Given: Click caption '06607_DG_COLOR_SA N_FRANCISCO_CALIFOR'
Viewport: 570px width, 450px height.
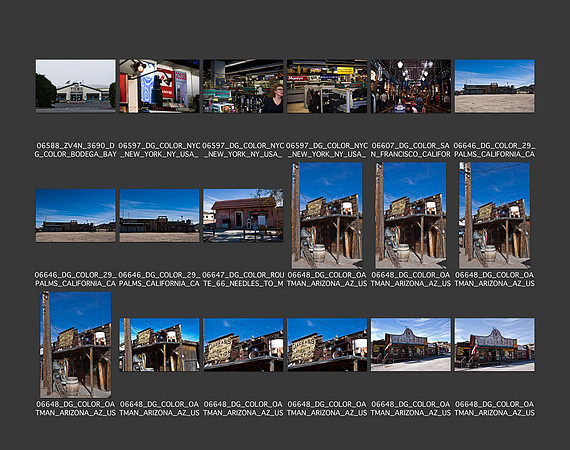Looking at the screenshot, I should [411, 150].
